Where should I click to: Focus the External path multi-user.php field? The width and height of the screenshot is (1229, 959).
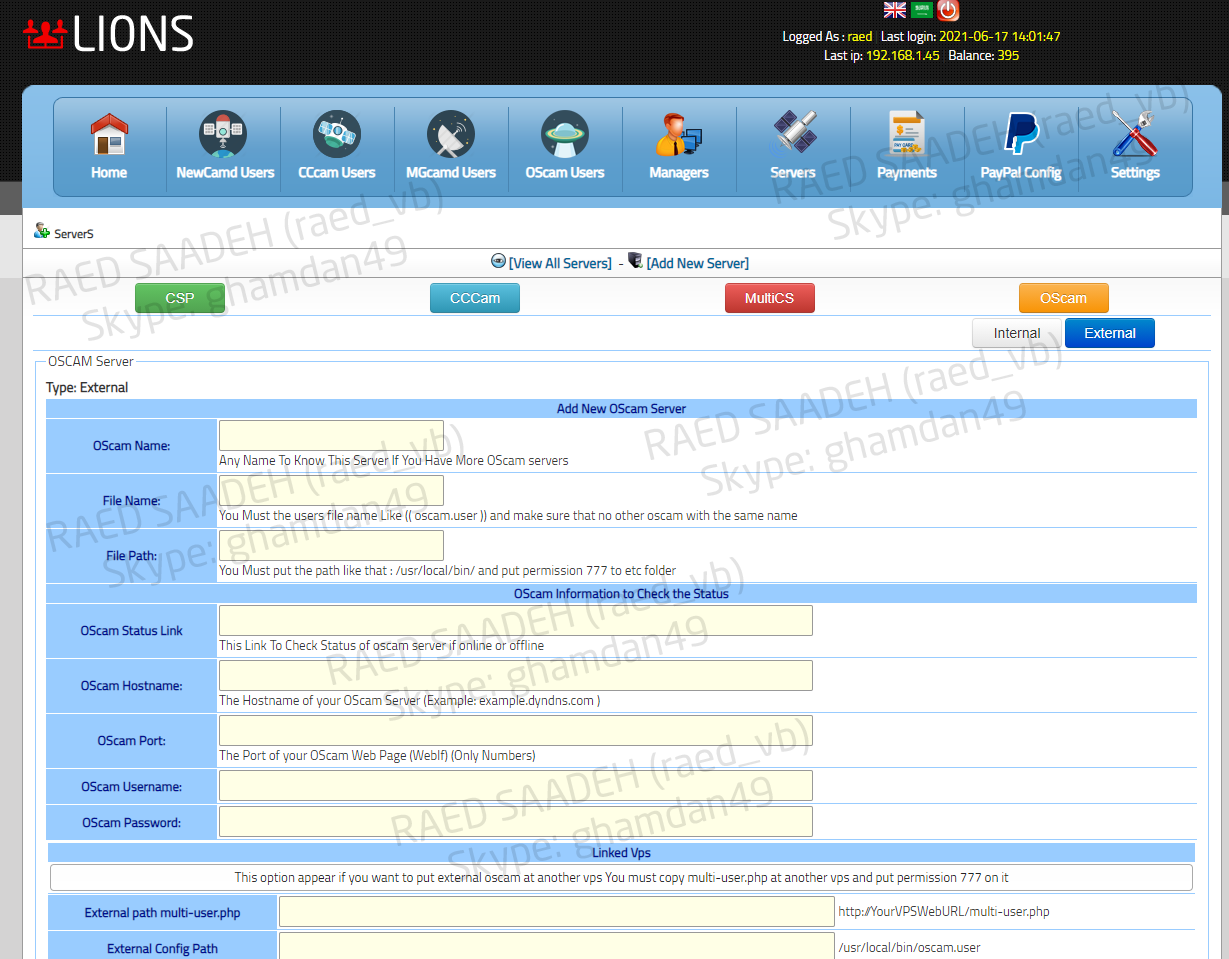click(556, 912)
